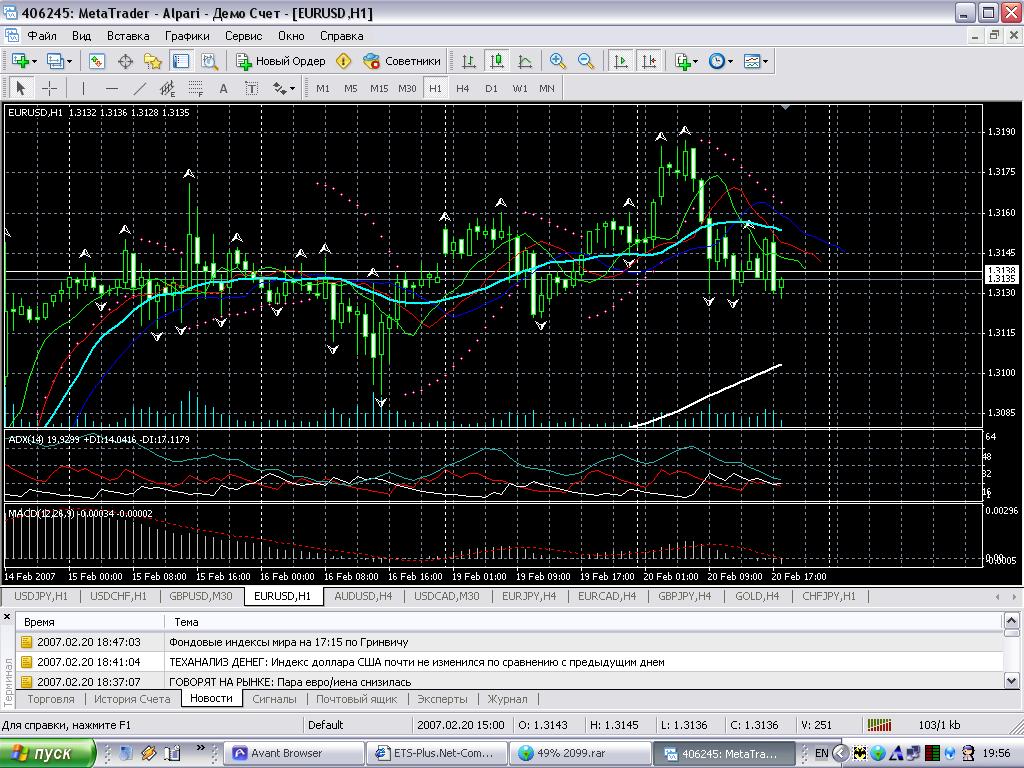Open the Пуск start button
This screenshot has height=768, width=1024.
[46, 753]
